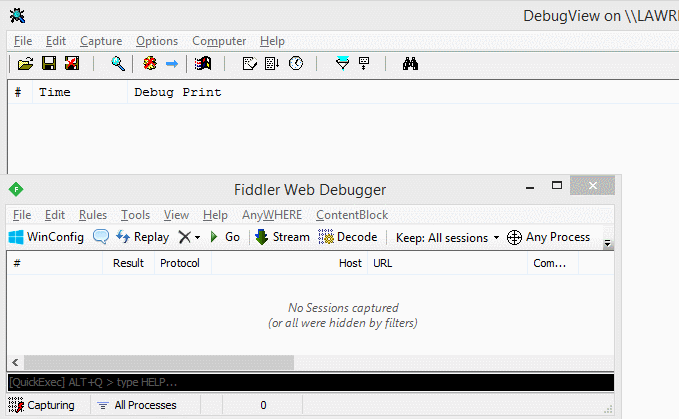679x419 pixels.
Task: Open Fiddler's Help menu
Action: point(215,215)
